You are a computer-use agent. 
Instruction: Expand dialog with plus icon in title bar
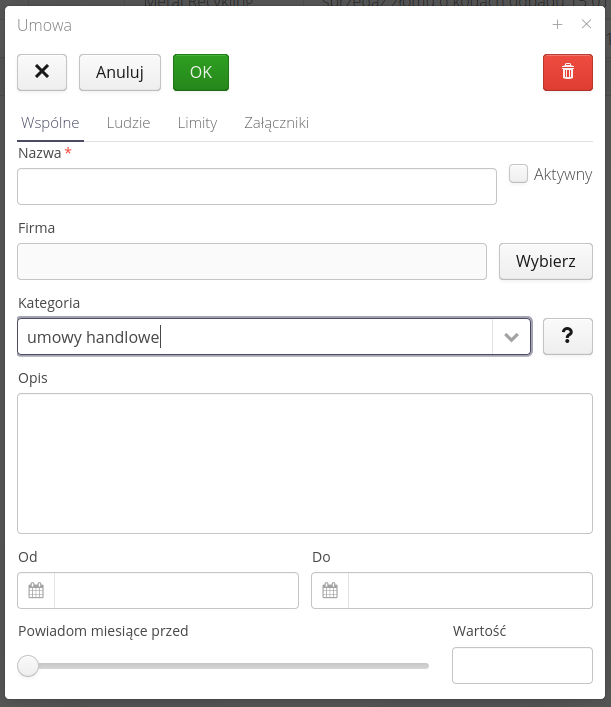[558, 24]
